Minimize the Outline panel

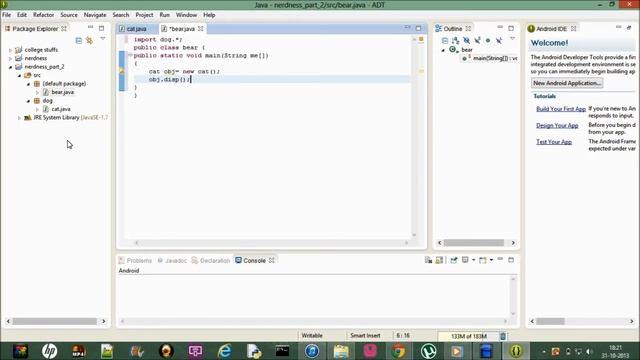tap(500, 27)
